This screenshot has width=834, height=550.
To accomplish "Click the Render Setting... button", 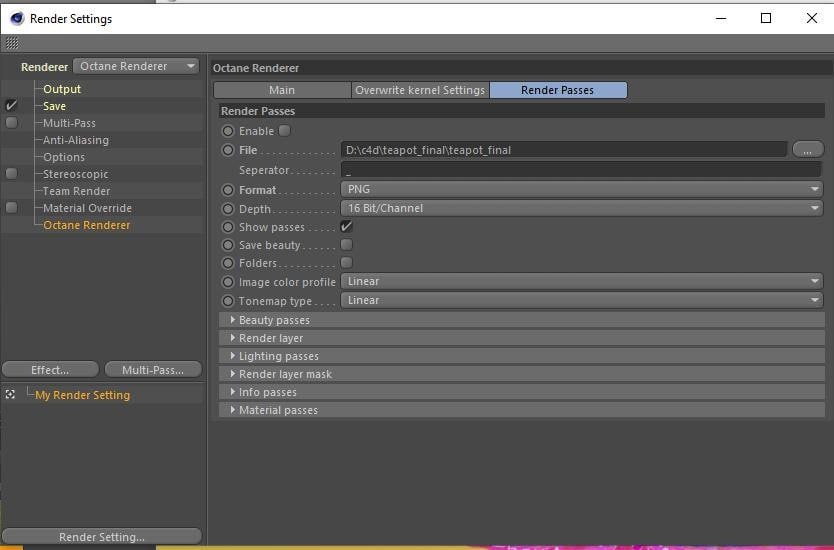I will [x=102, y=536].
